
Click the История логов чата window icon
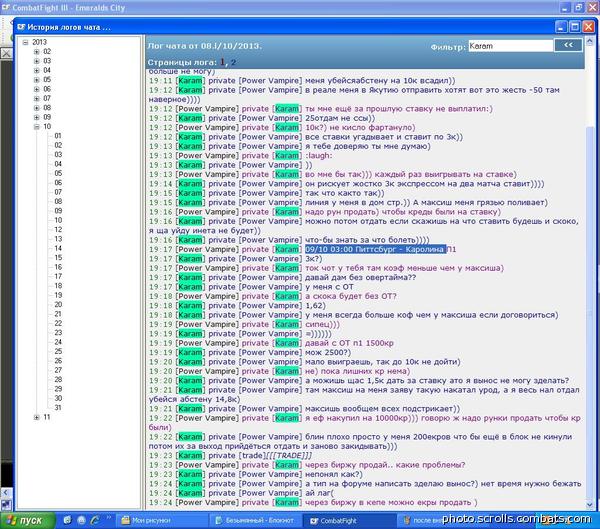point(21,27)
